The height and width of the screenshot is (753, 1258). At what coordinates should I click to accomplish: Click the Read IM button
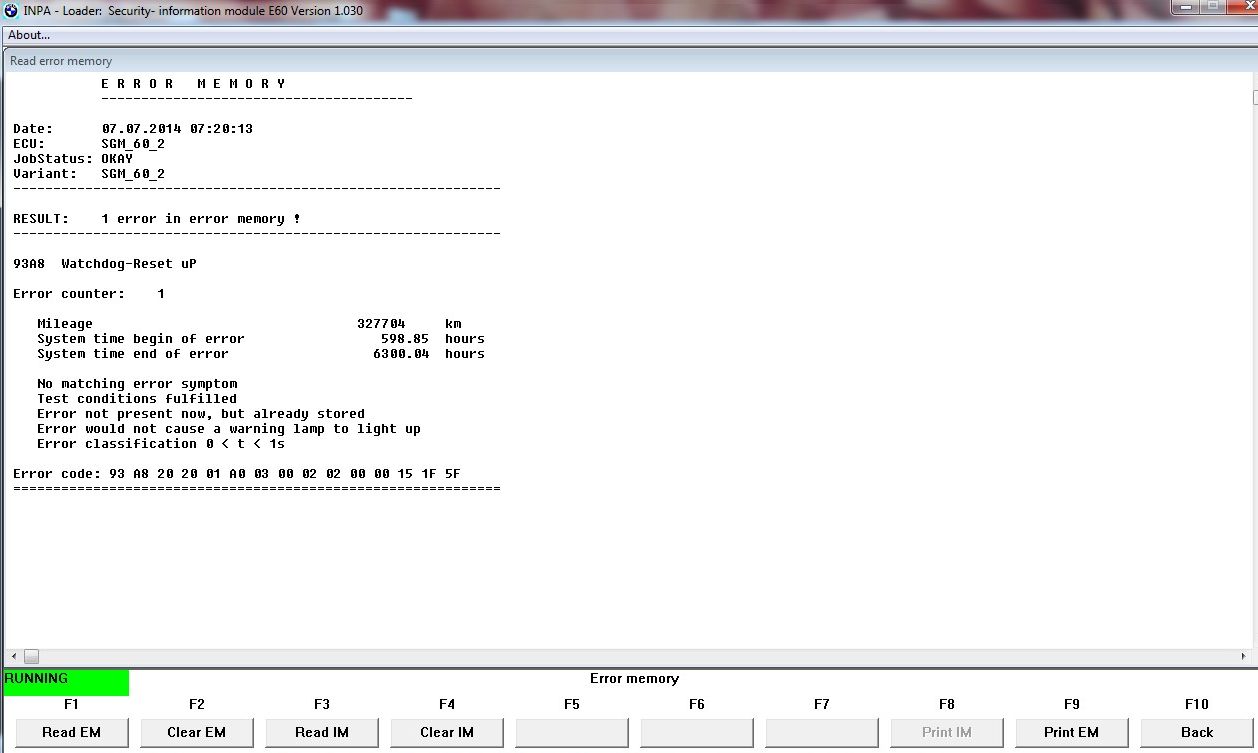click(321, 732)
